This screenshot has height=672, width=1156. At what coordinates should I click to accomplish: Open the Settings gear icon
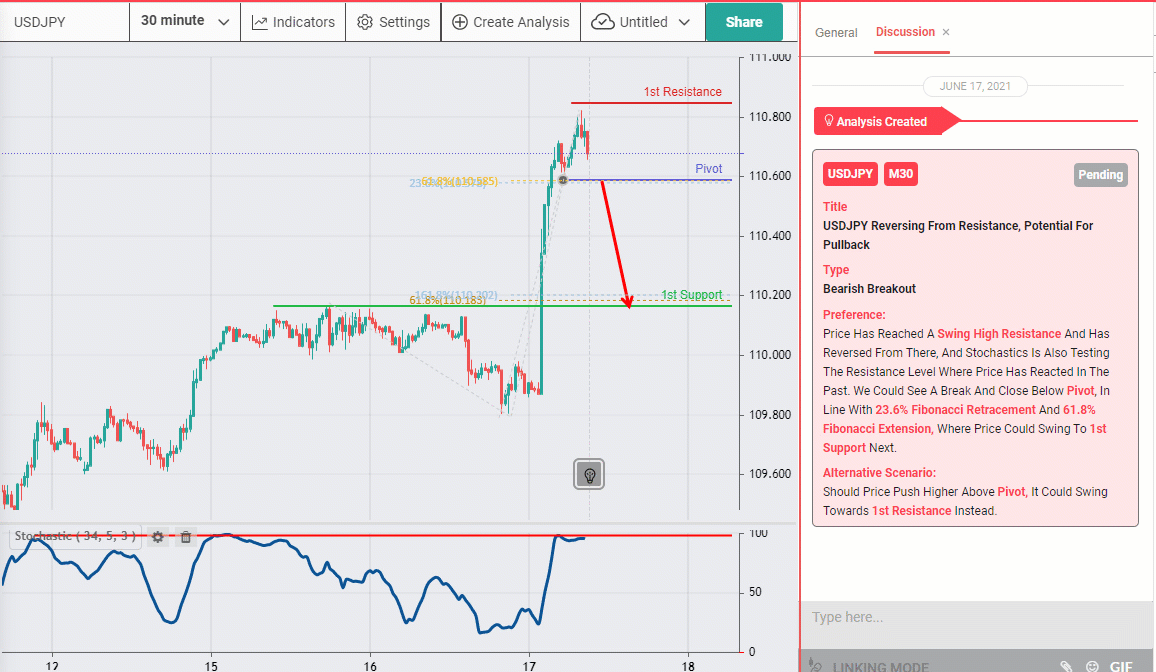365,22
